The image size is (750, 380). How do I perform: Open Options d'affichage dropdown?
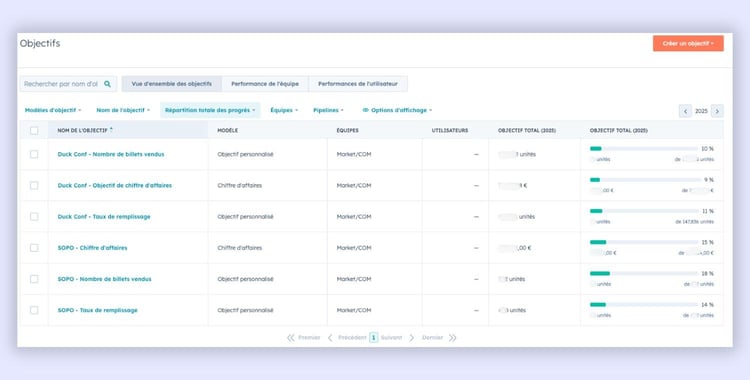[397, 110]
